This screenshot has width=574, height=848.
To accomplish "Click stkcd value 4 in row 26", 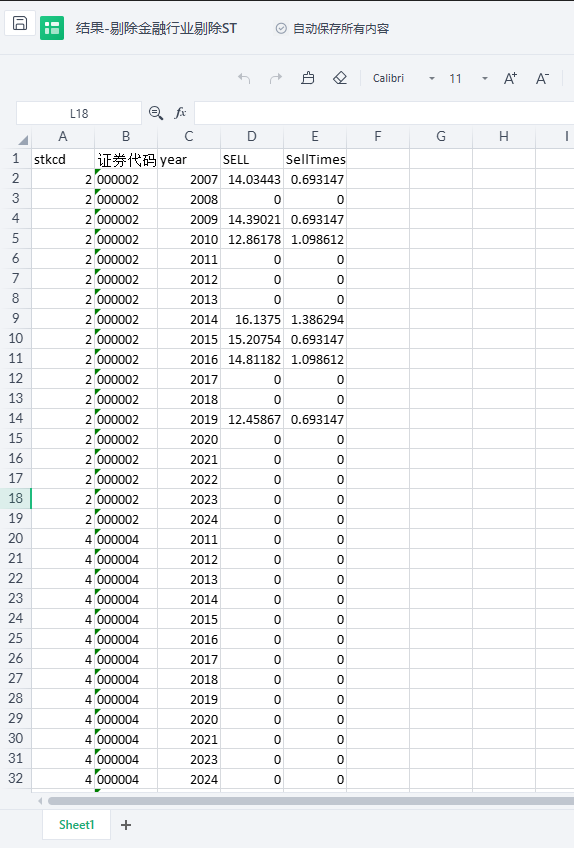I will pyautogui.click(x=63, y=659).
